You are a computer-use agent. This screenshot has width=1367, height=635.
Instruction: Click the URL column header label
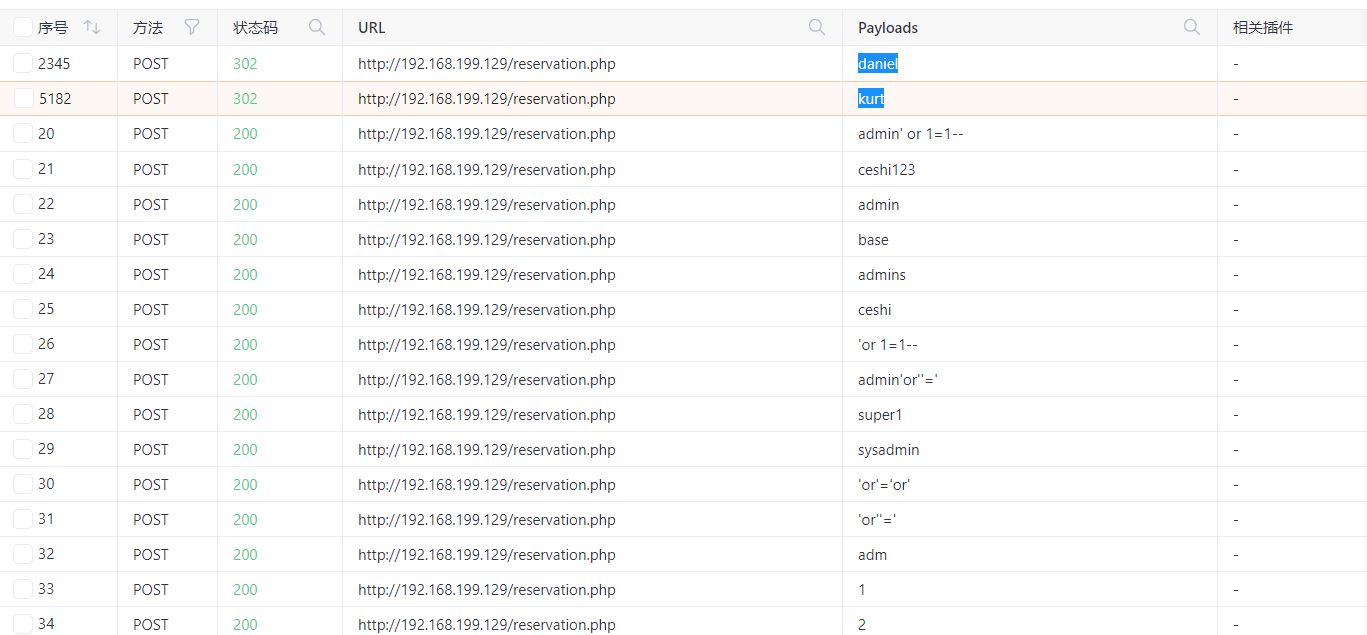[x=372, y=28]
